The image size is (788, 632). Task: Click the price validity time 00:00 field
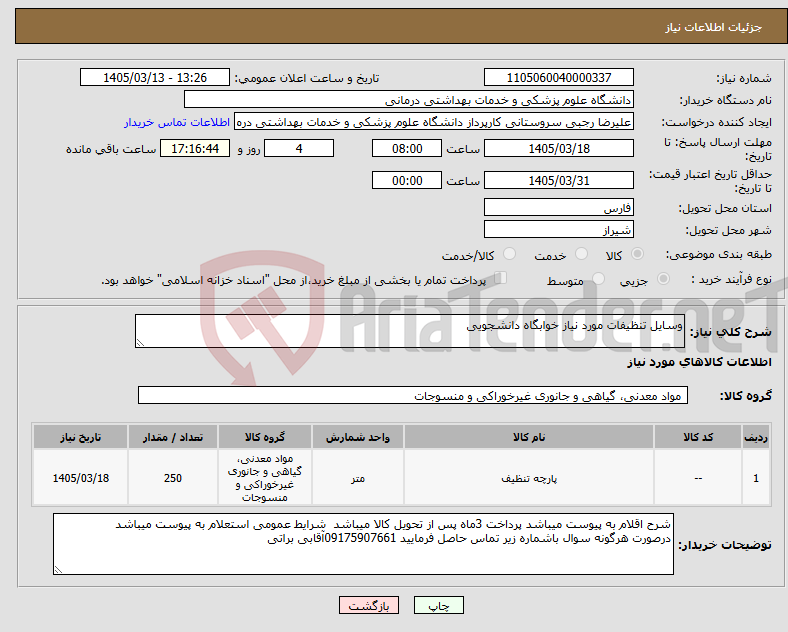407,180
